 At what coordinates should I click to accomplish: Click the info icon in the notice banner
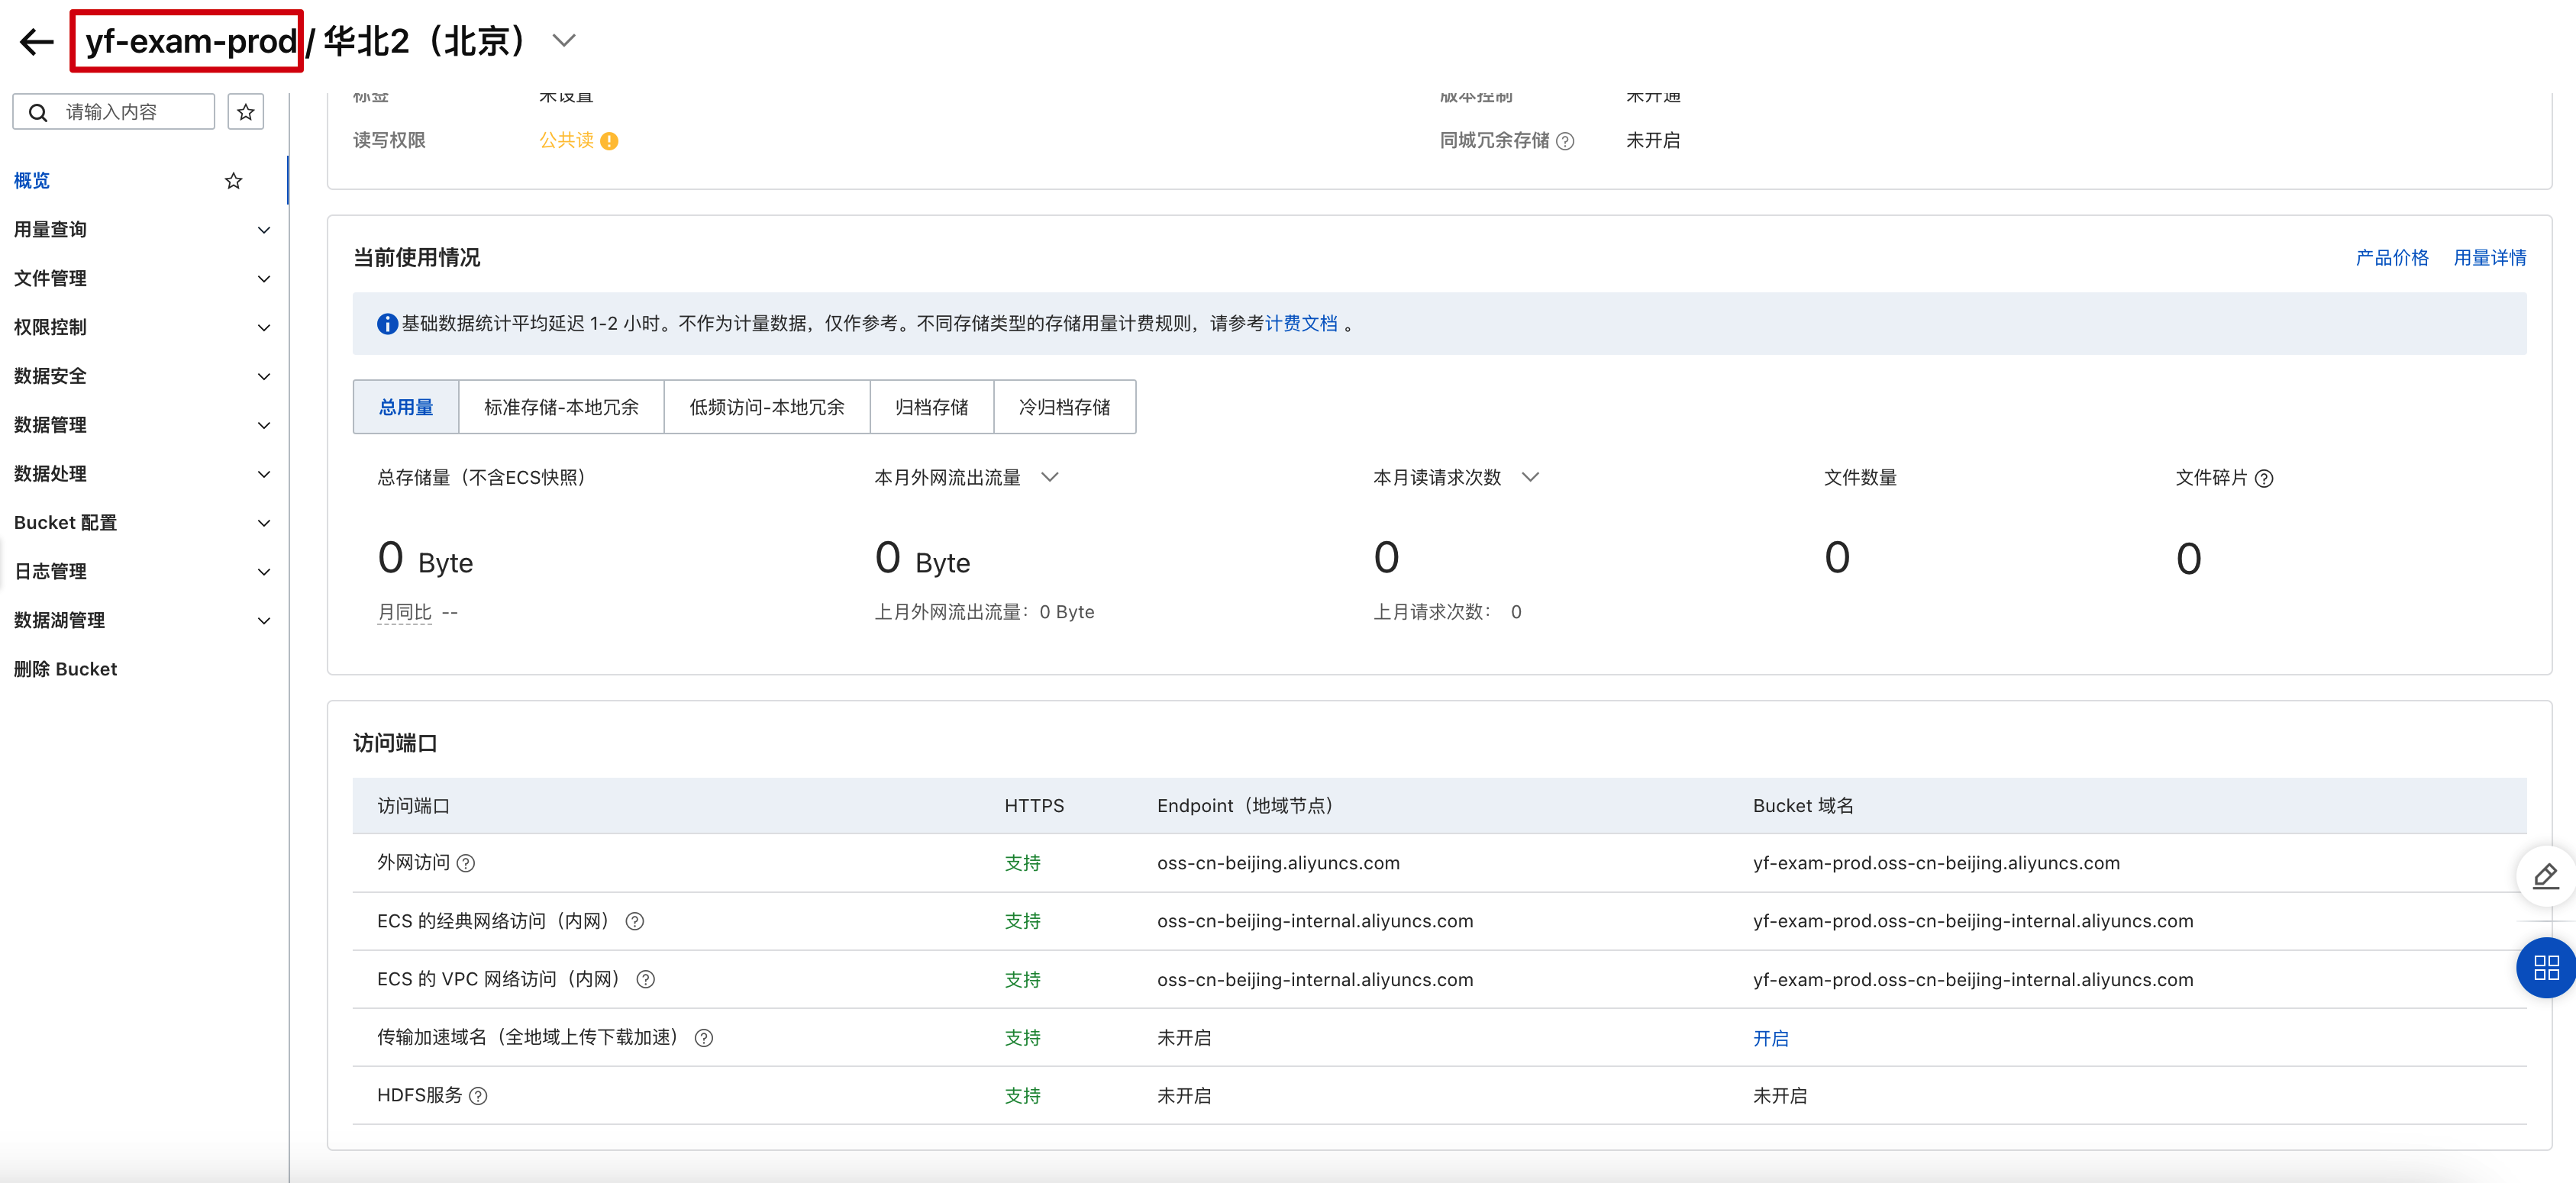pos(387,324)
